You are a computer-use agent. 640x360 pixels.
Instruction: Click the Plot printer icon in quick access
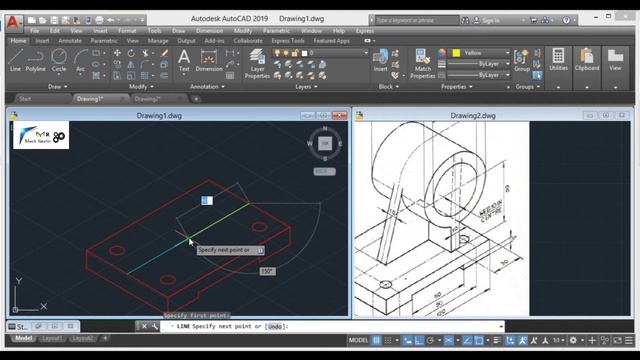click(x=99, y=20)
